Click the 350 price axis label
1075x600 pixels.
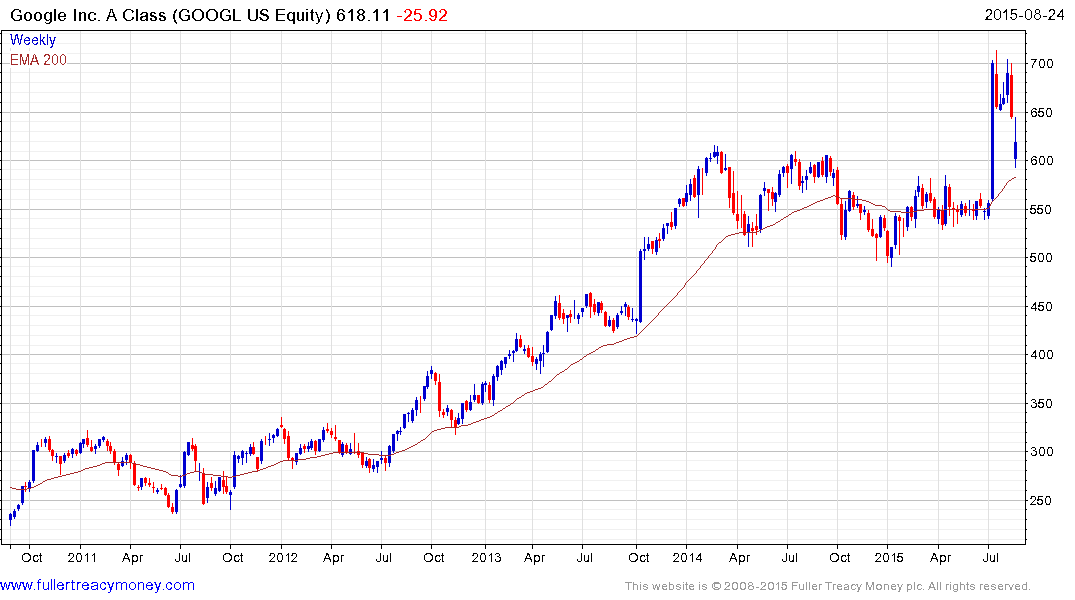pyautogui.click(x=1041, y=403)
